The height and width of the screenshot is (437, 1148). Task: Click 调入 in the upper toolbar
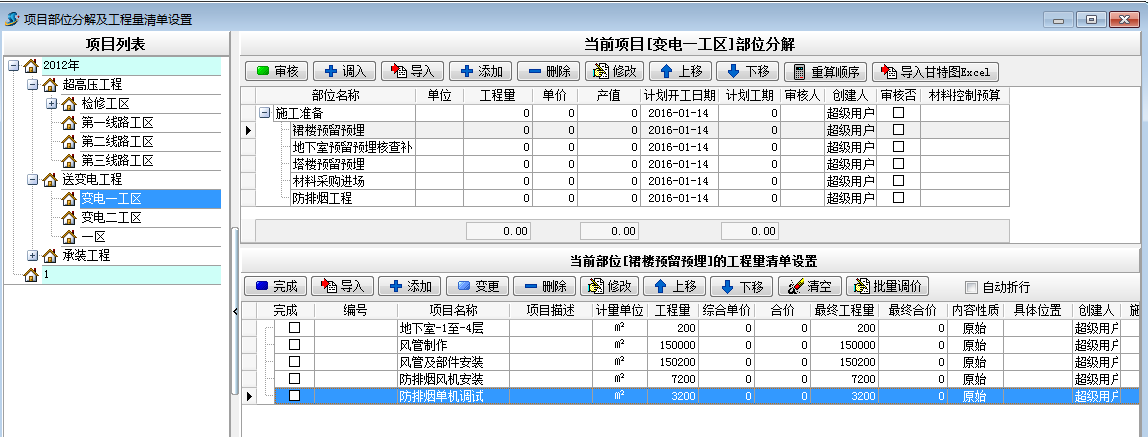(343, 71)
